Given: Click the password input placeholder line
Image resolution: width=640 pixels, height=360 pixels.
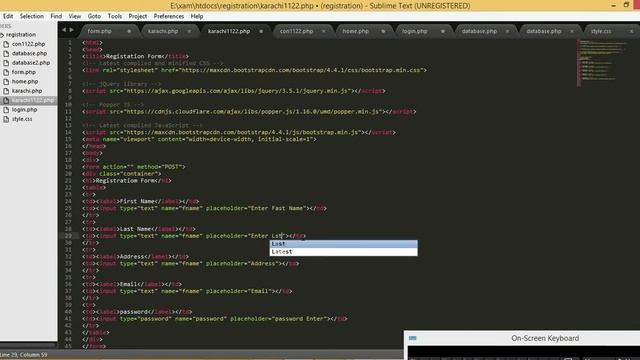Looking at the screenshot, I should pyautogui.click(x=215, y=319).
